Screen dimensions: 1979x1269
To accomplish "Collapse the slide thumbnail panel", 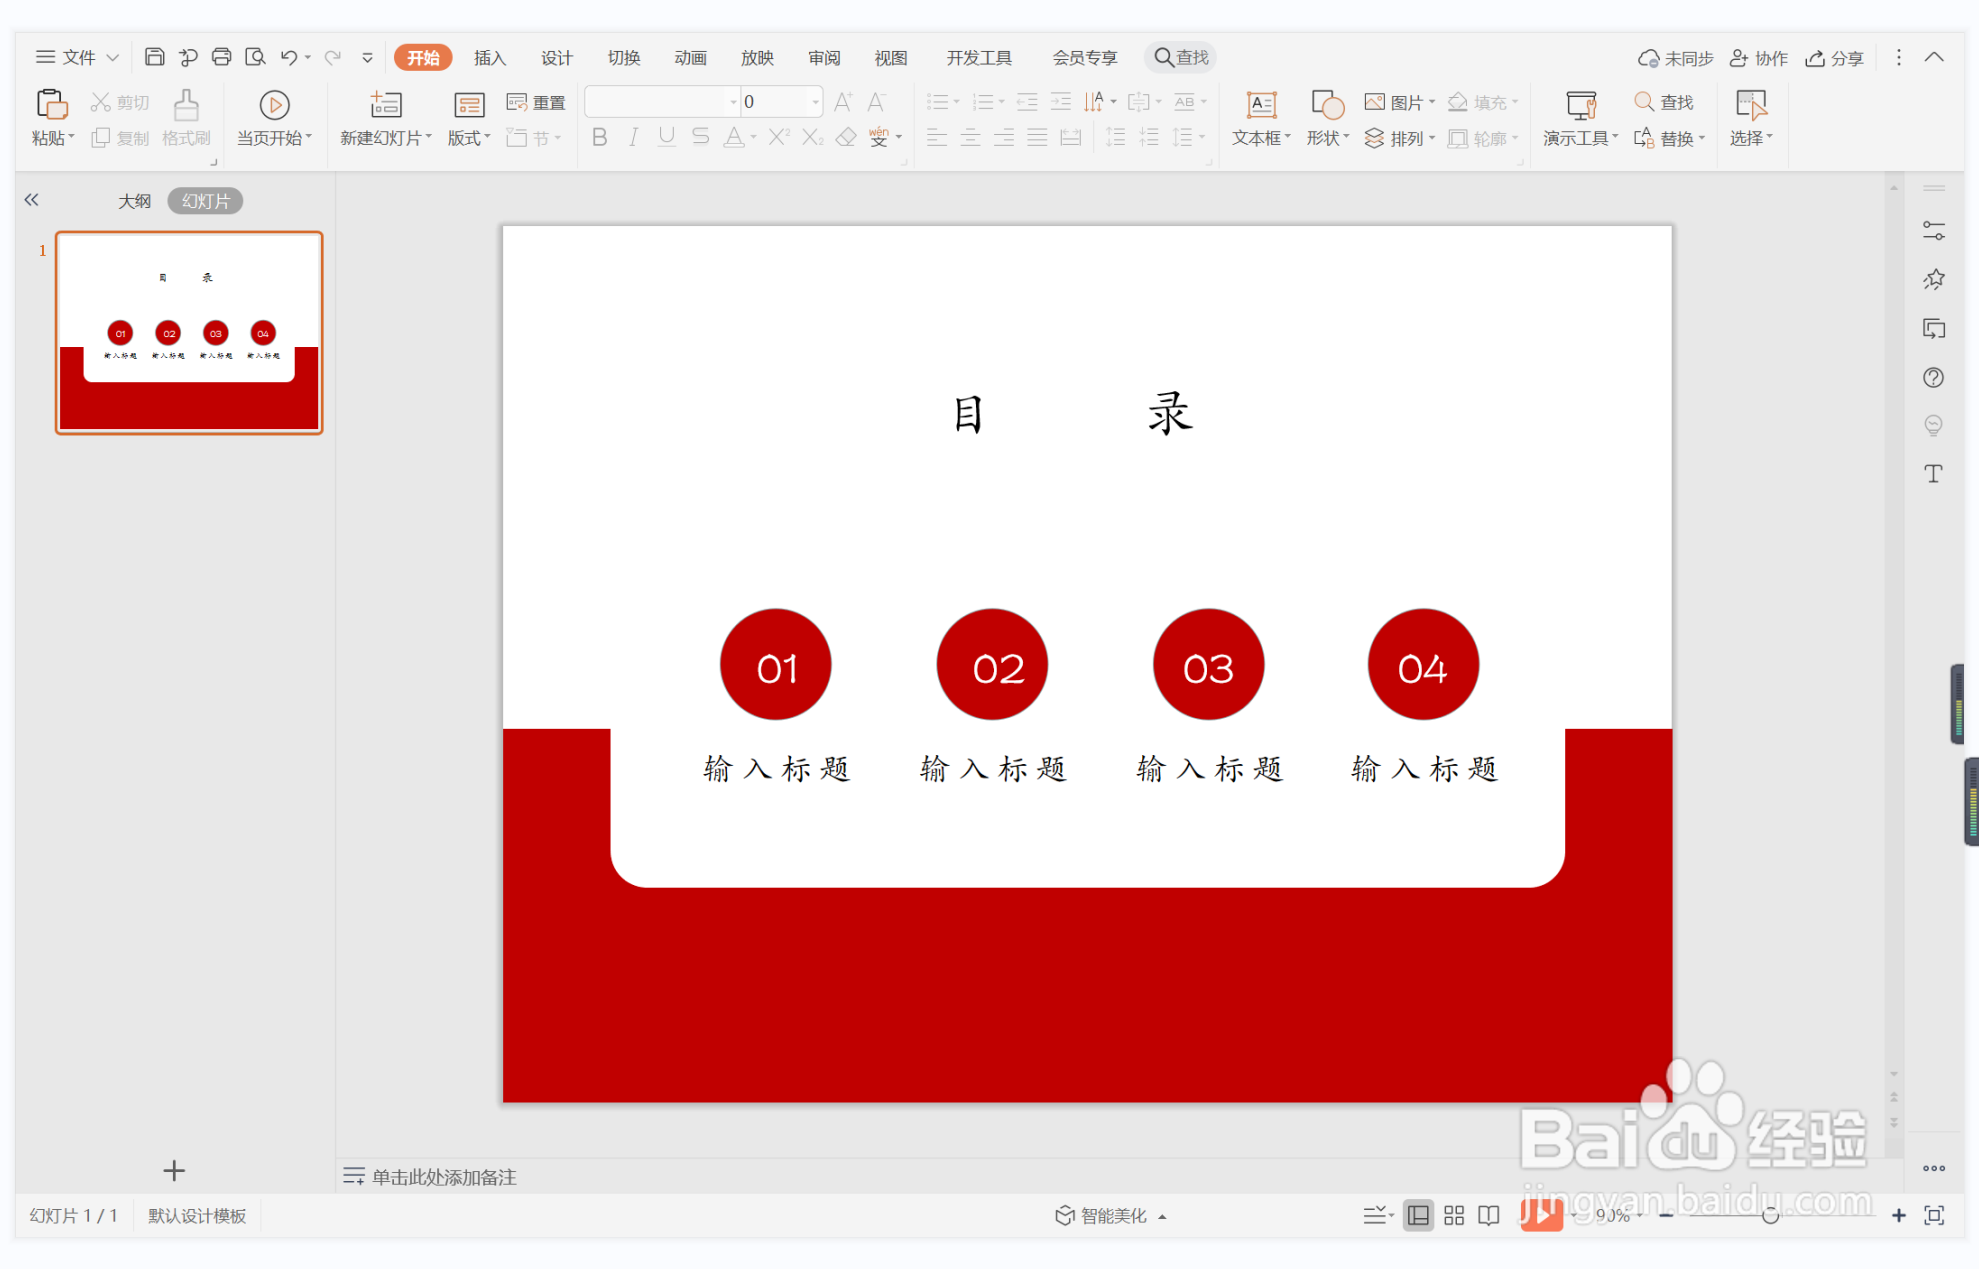I will 32,200.
